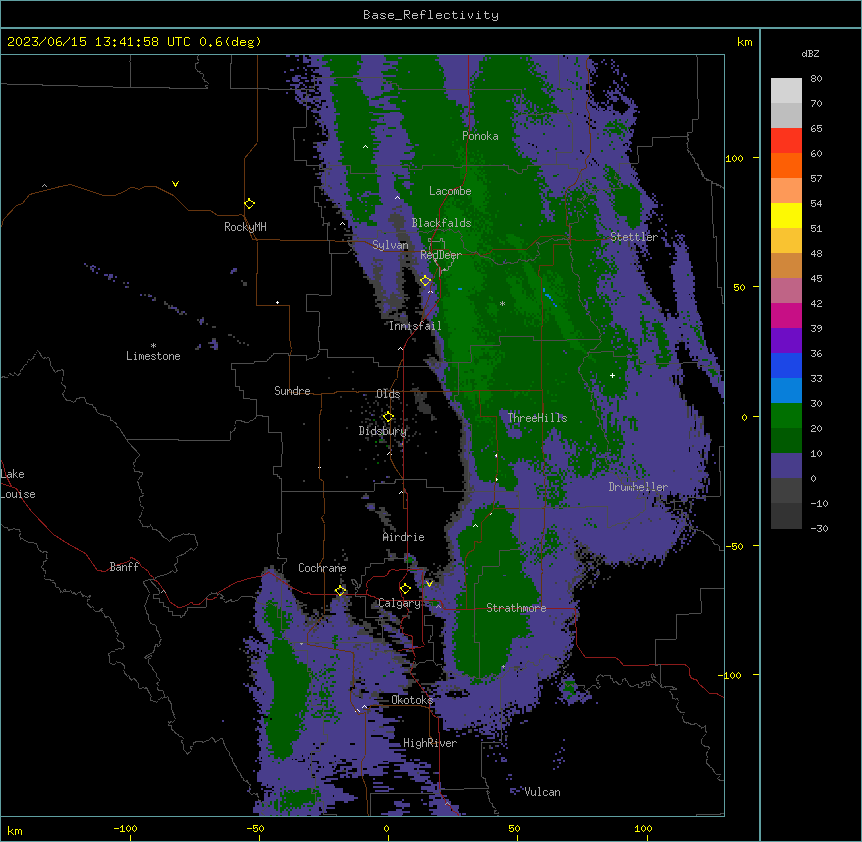Select the 54 dBZ yellow color swatch
Screen dimensions: 862x842
786,215
